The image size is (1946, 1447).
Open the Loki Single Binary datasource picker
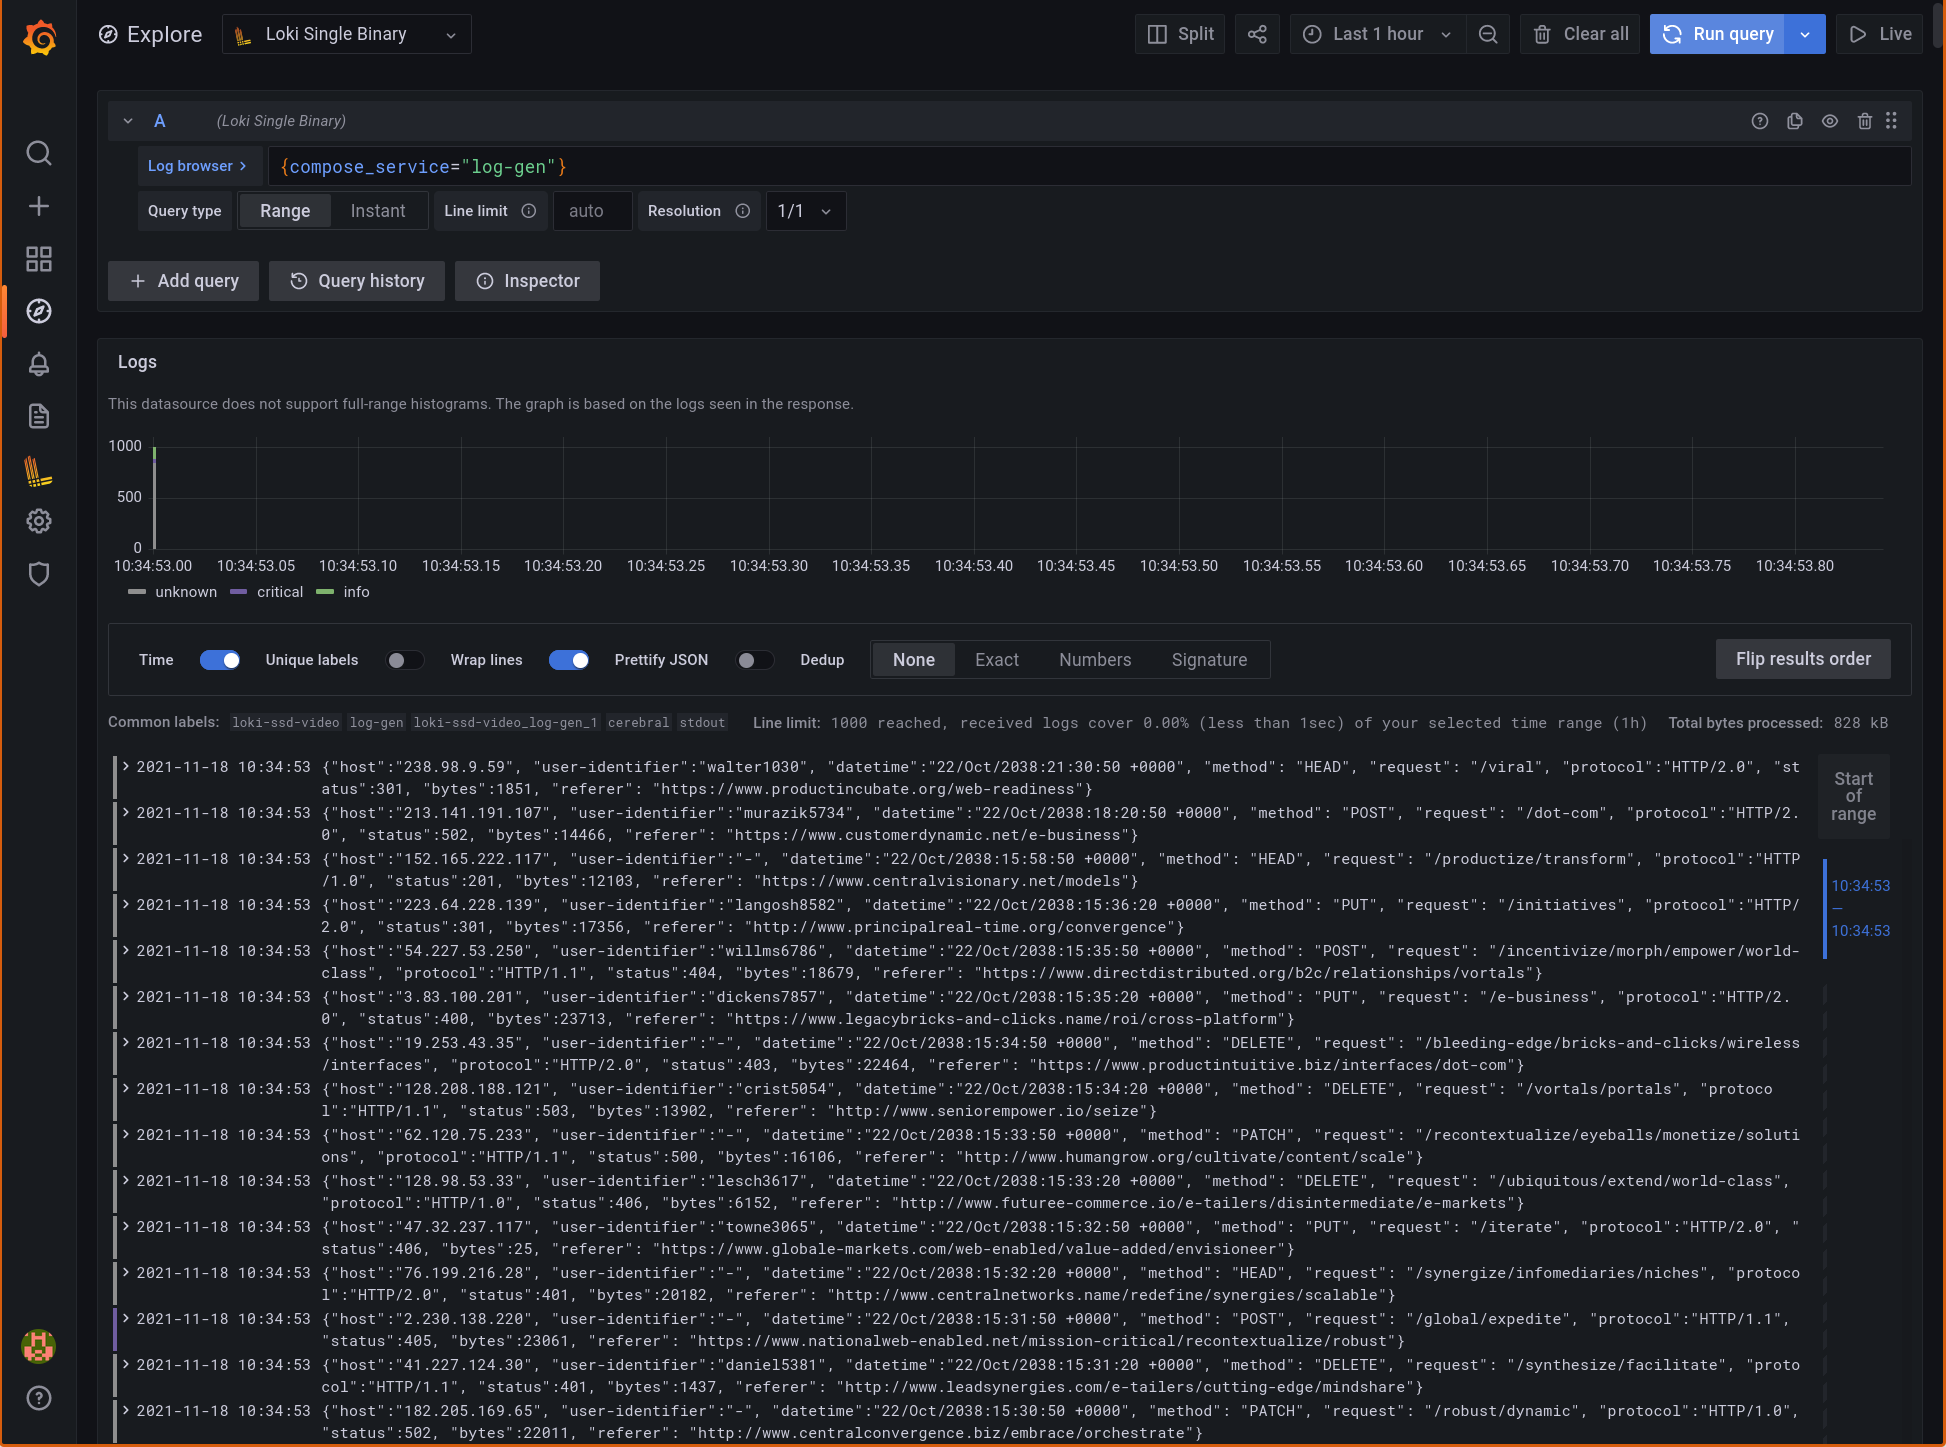pyautogui.click(x=346, y=33)
